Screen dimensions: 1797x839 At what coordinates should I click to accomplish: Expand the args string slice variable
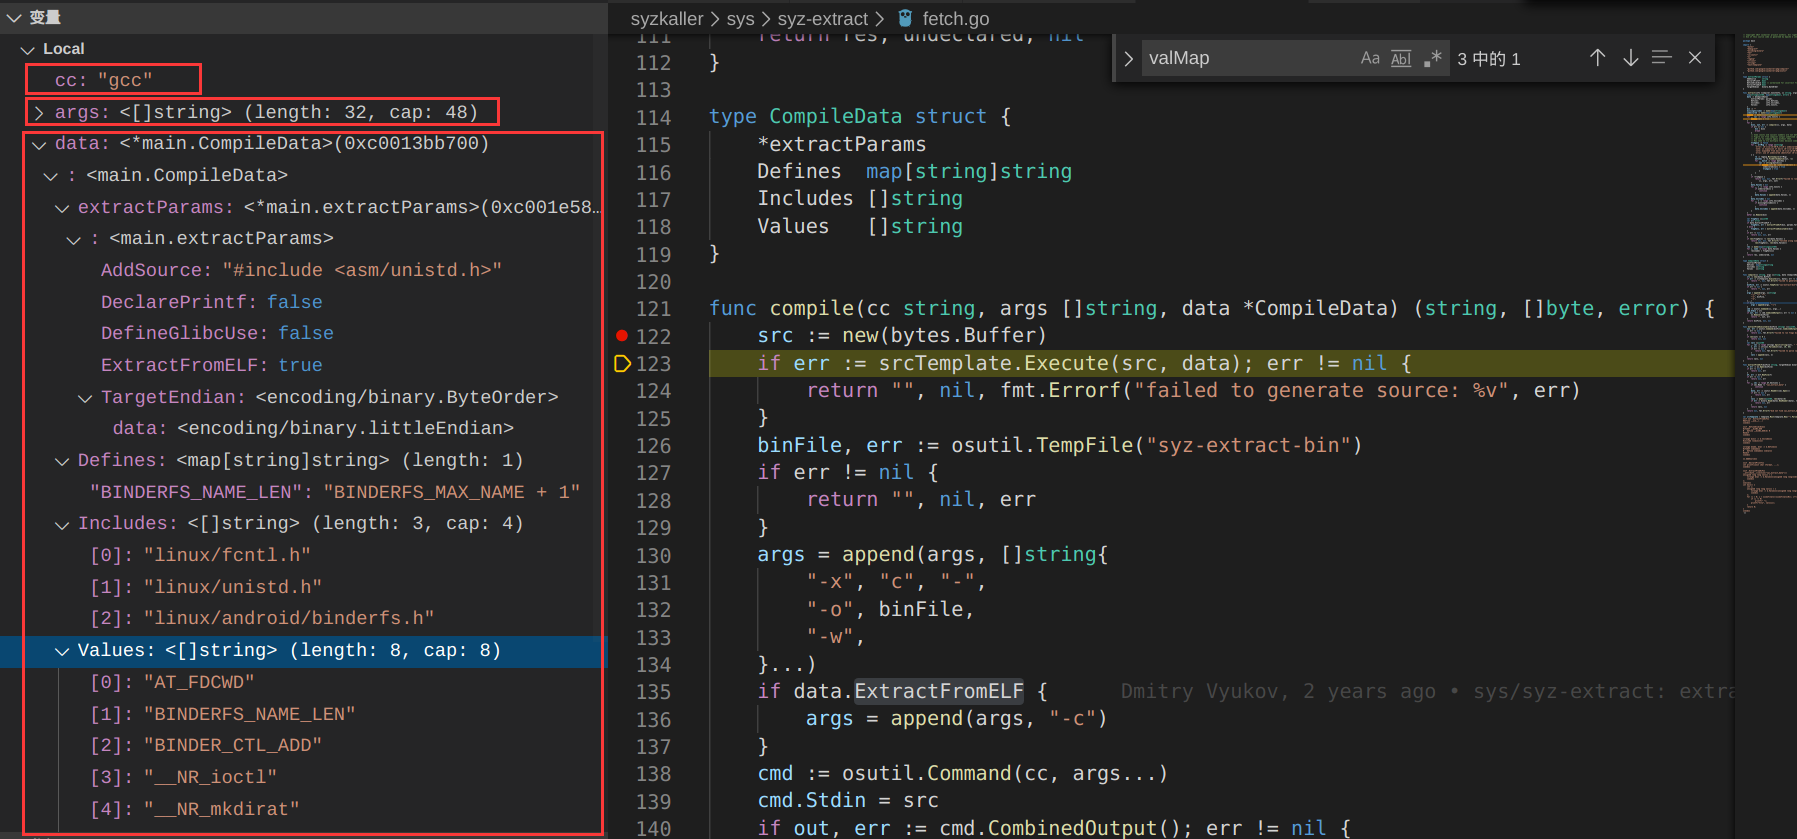pyautogui.click(x=39, y=113)
